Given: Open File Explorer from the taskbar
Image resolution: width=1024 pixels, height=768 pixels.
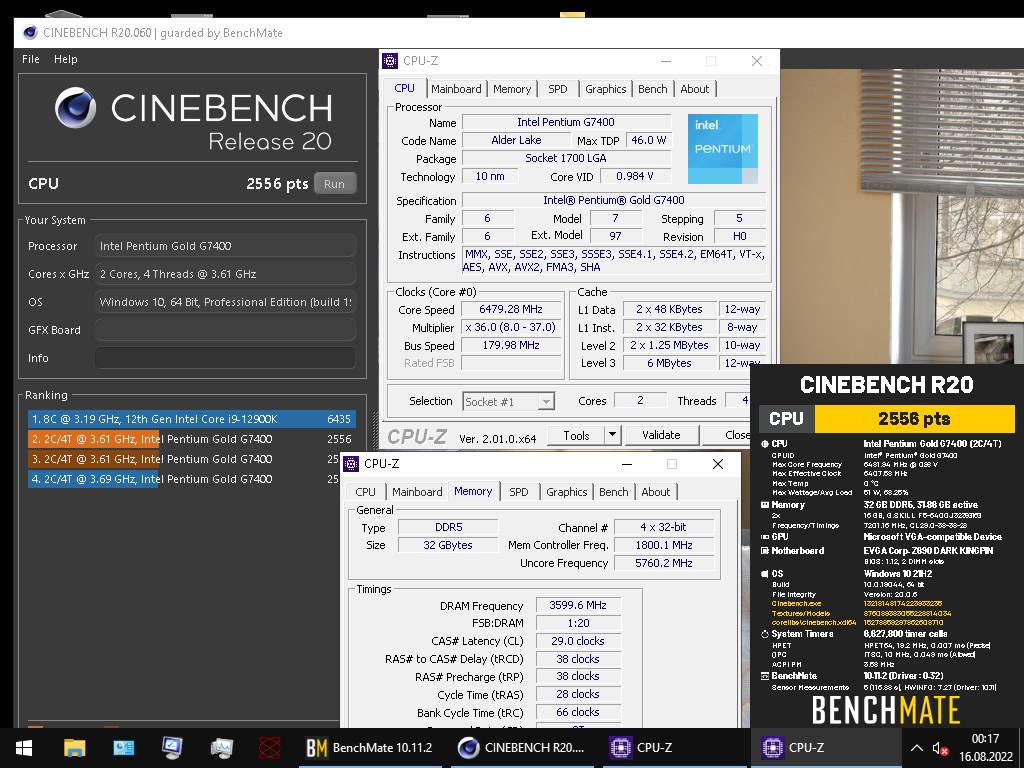Looking at the screenshot, I should (74, 748).
